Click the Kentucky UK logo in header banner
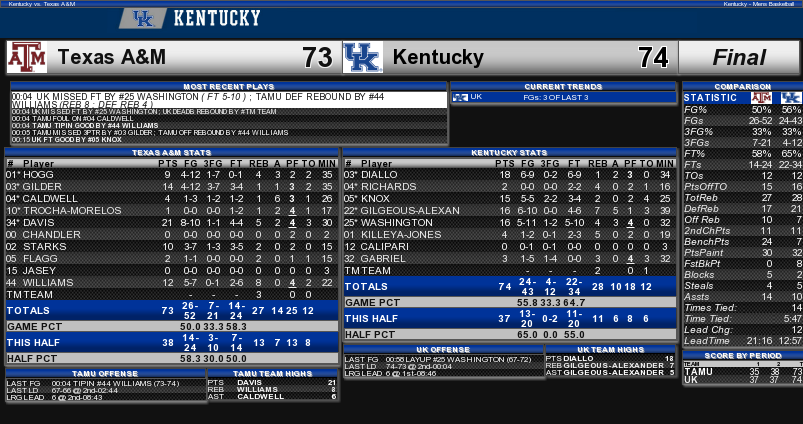Image resolution: width=803 pixels, height=424 pixels. coord(143,19)
